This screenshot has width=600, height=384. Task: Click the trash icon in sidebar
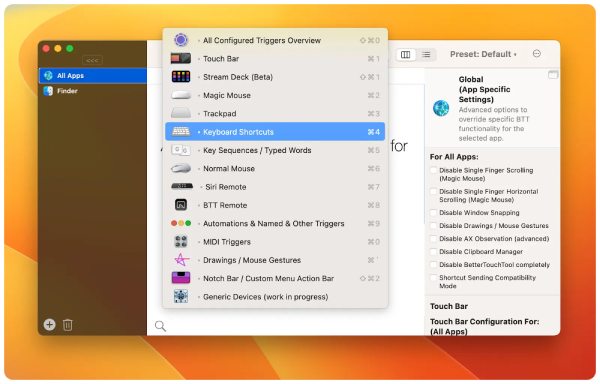[68, 325]
